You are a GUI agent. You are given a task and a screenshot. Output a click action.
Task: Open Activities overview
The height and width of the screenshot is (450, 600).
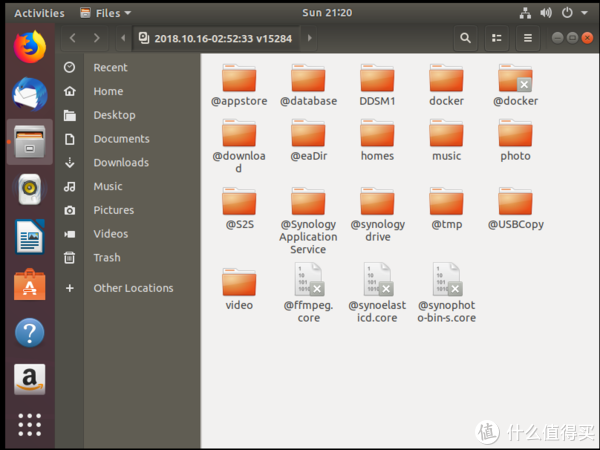[39, 13]
